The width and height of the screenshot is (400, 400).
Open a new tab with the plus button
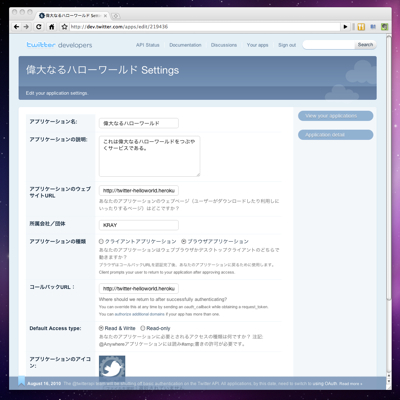coord(115,16)
